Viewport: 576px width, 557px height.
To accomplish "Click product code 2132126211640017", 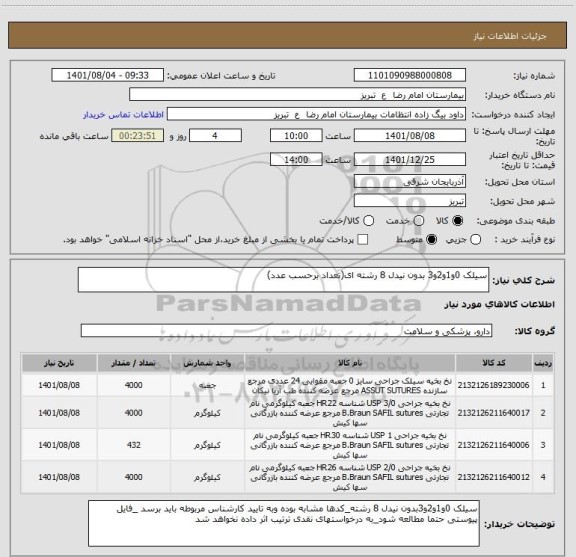I will (x=493, y=413).
